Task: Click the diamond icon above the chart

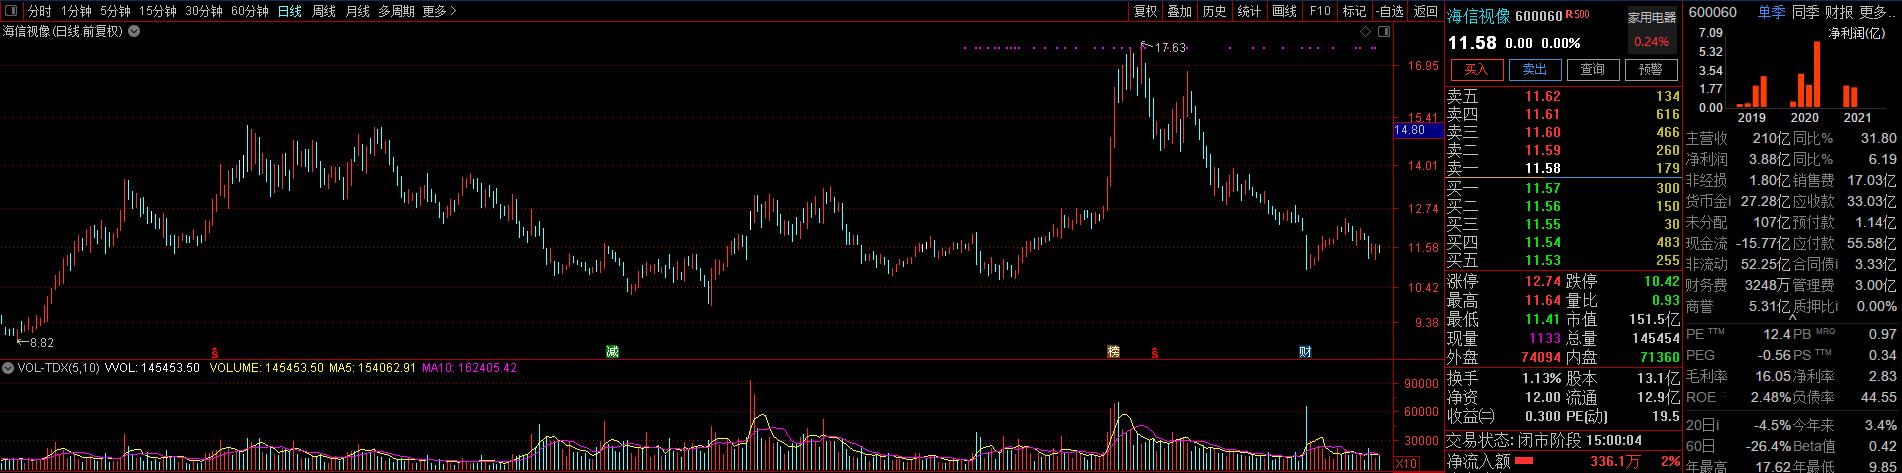Action: tap(1366, 32)
